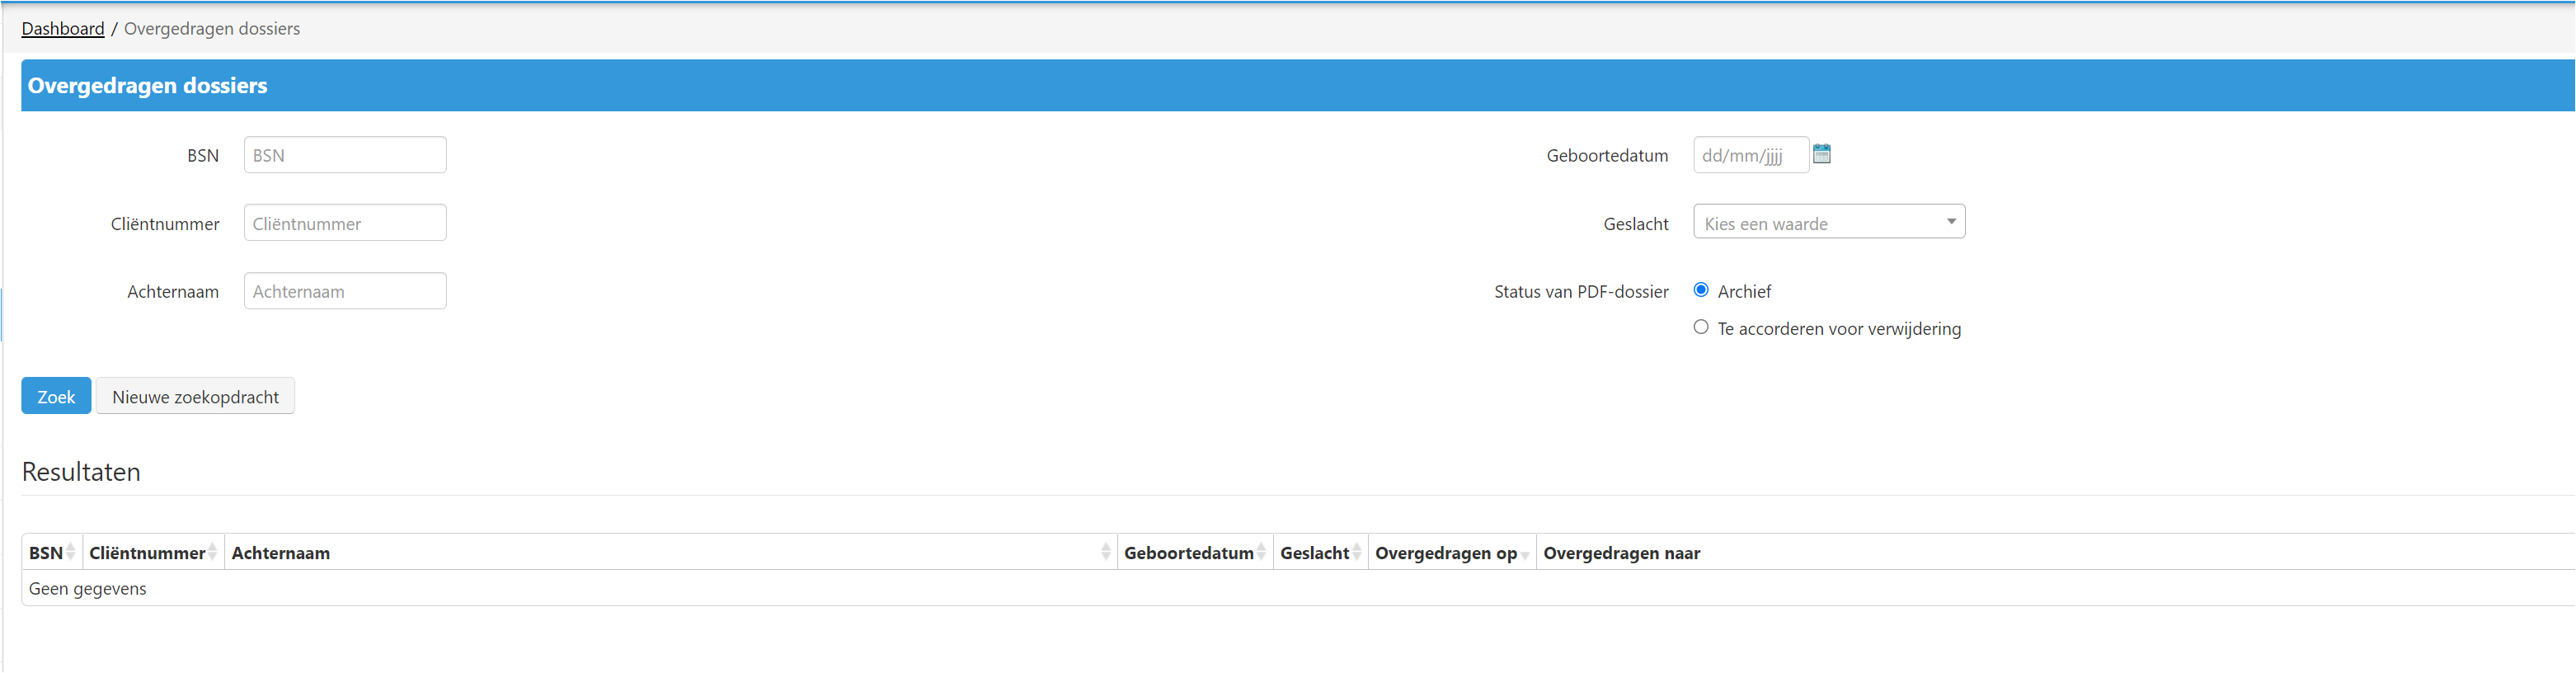Click the Geslacht dropdown arrow
This screenshot has width=2576, height=673.
point(1950,221)
